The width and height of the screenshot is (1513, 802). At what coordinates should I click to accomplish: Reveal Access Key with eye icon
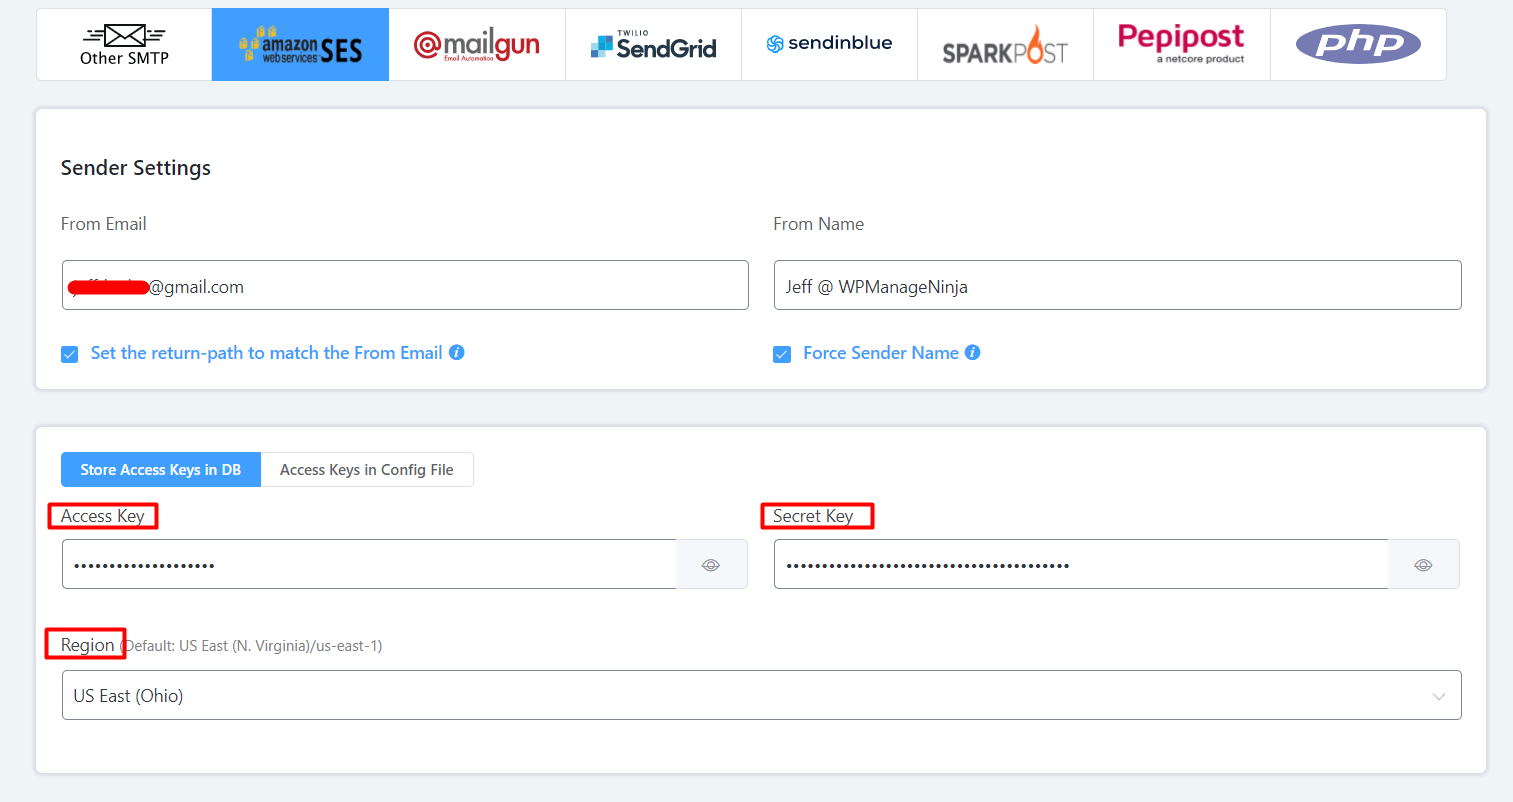711,565
